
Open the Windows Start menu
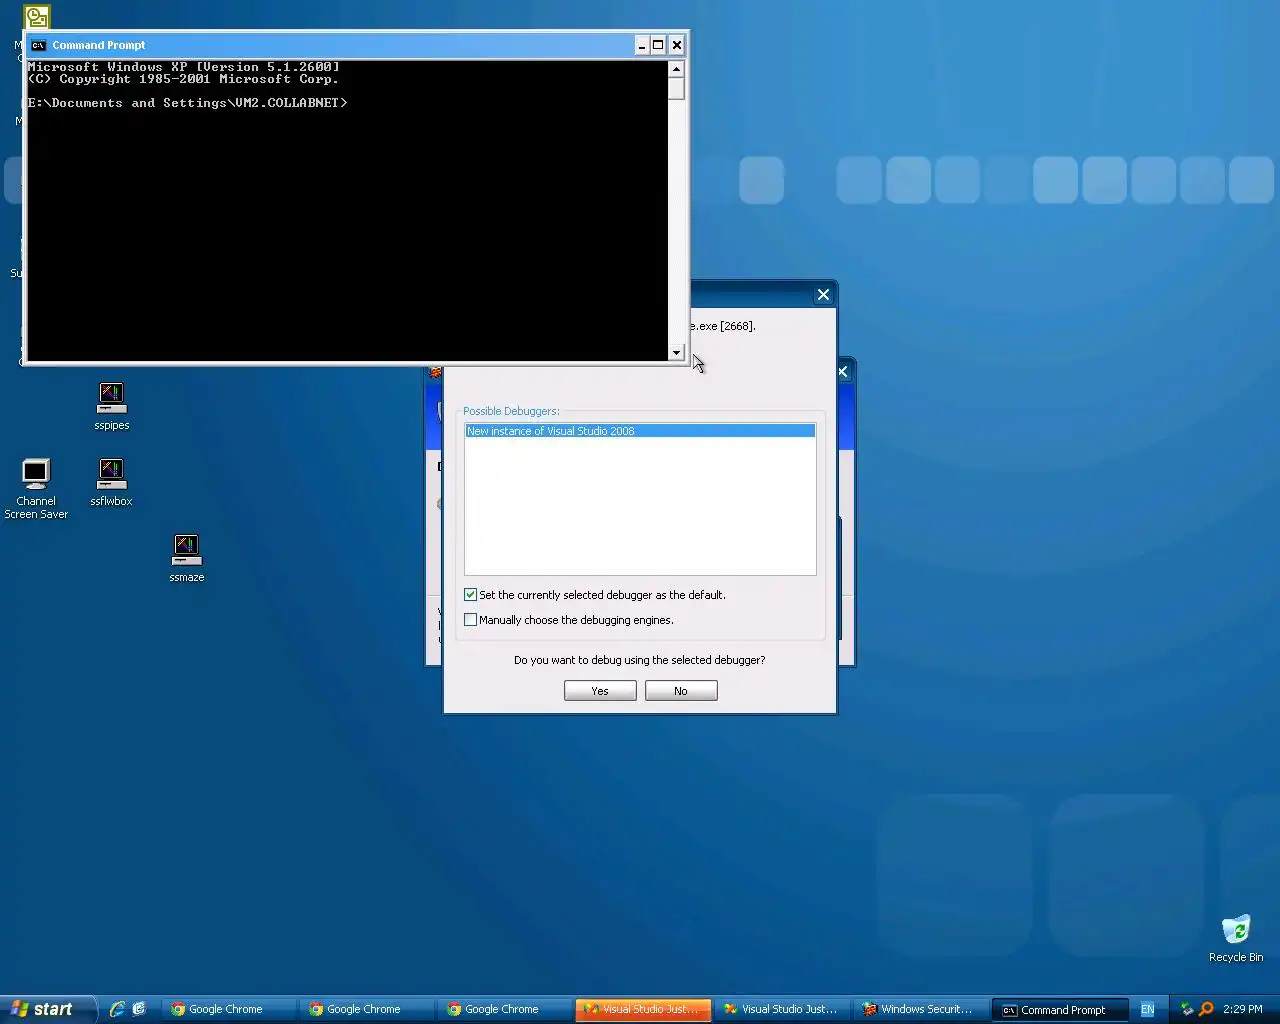click(x=47, y=1009)
